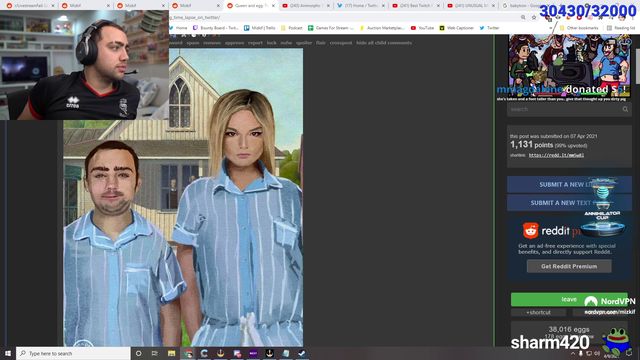Expand the Other bookmarks folder
The height and width of the screenshot is (360, 640).
(579, 28)
